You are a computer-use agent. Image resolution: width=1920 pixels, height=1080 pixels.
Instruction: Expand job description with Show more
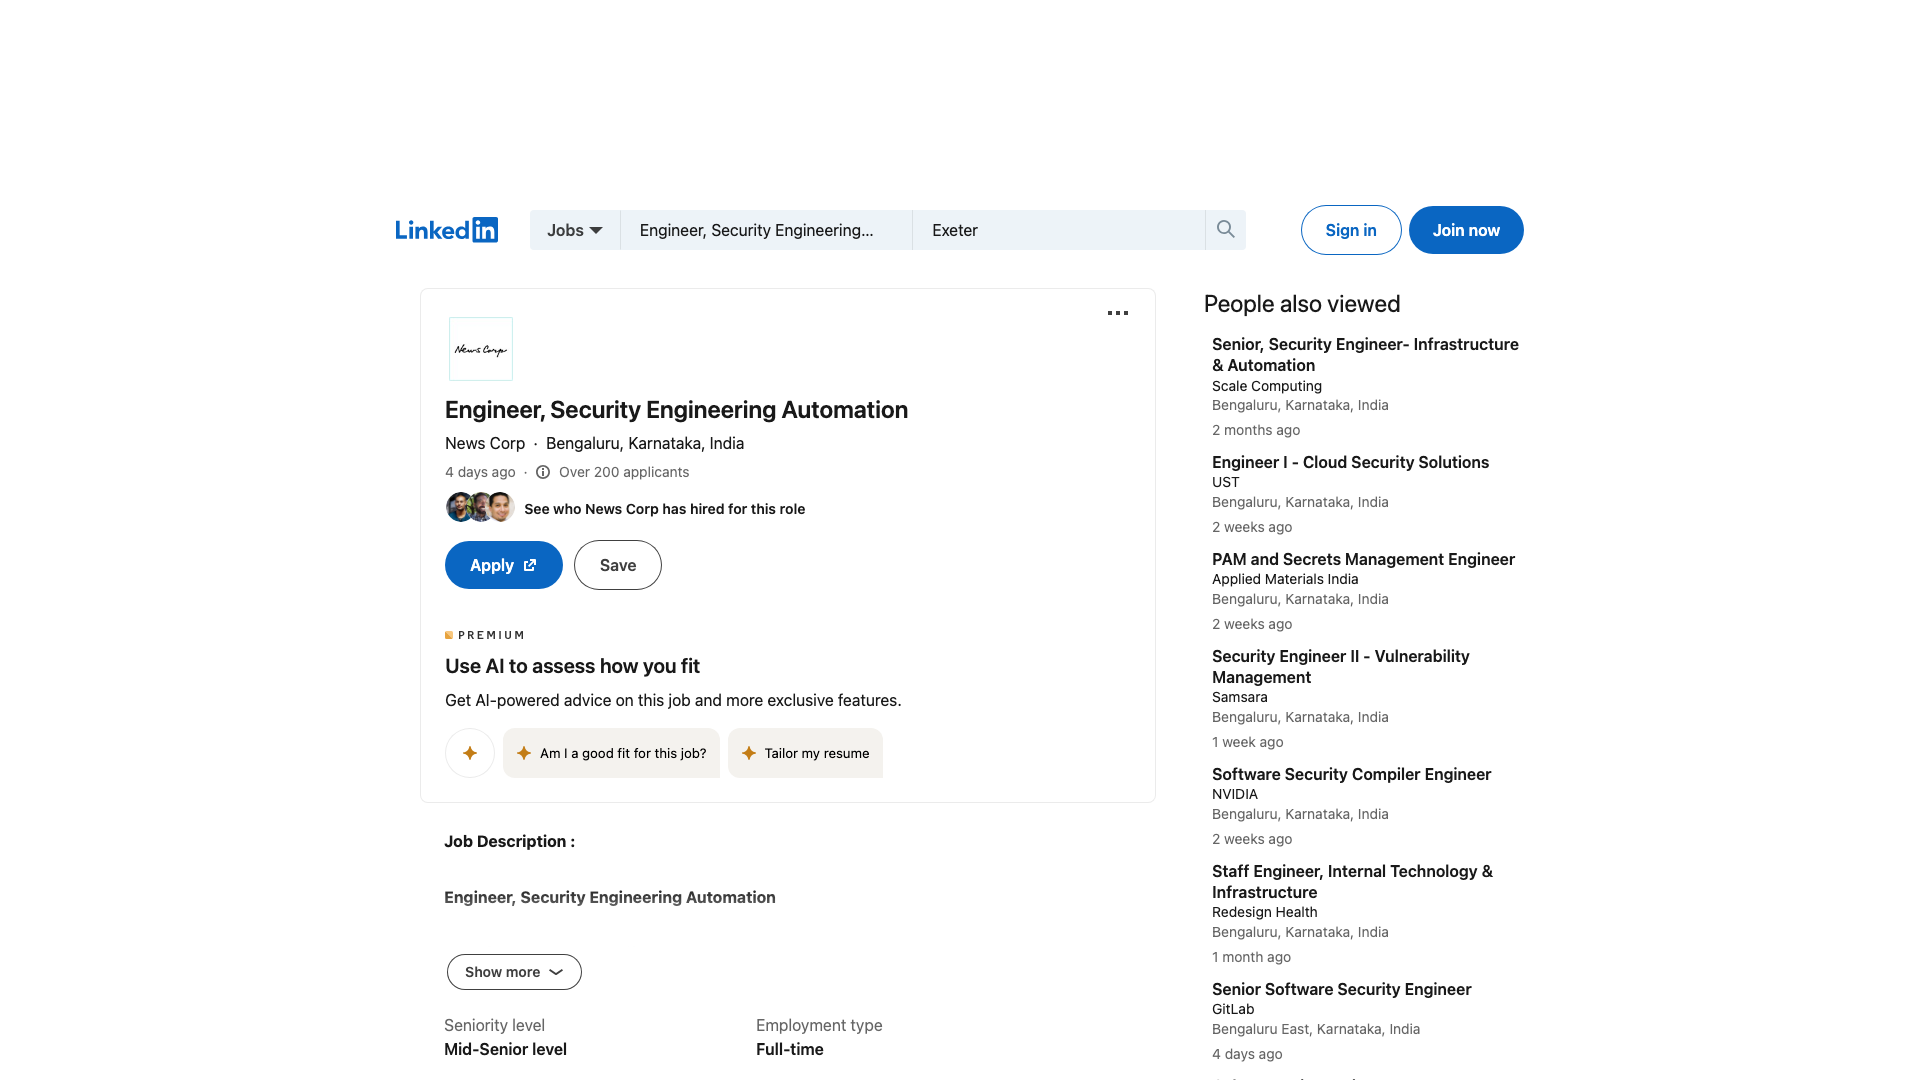(514, 972)
